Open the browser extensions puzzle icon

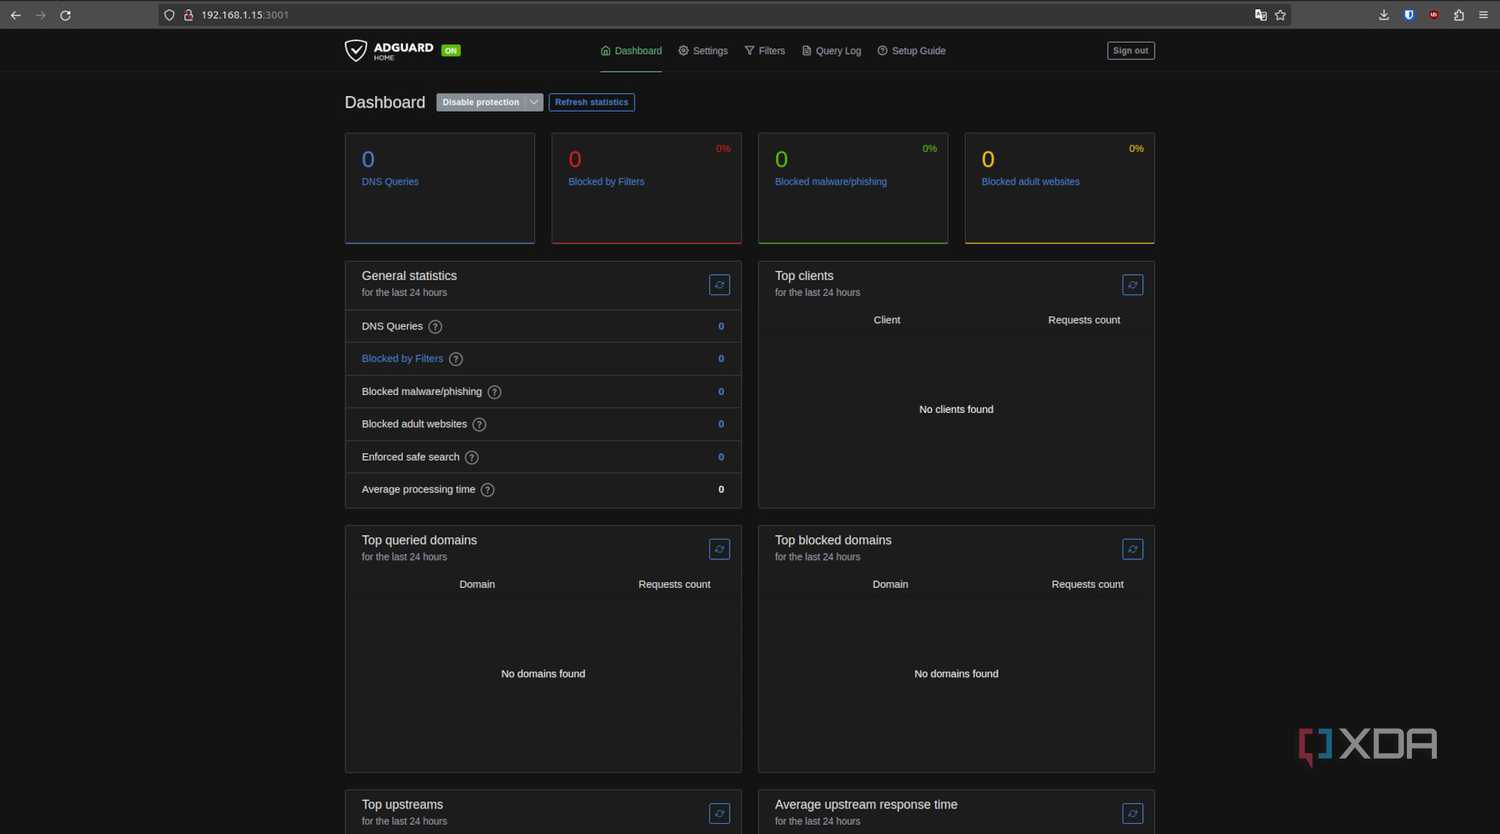(x=1459, y=15)
